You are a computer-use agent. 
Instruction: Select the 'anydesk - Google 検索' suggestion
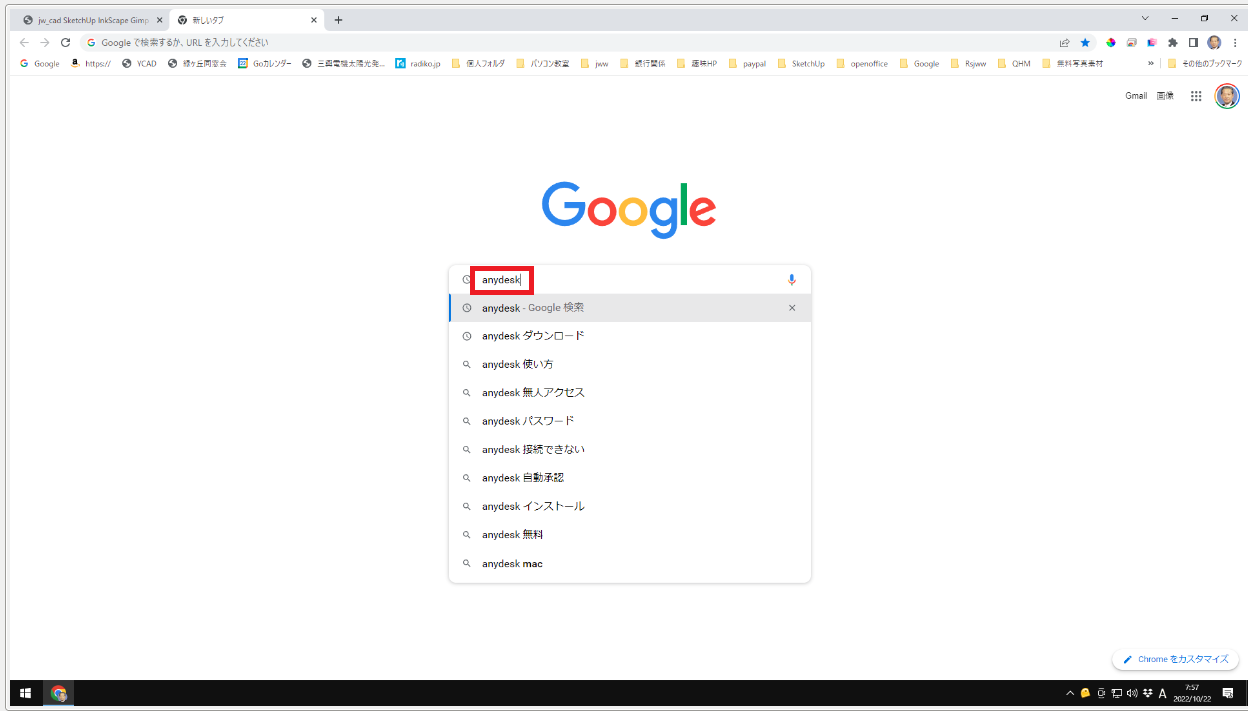630,308
